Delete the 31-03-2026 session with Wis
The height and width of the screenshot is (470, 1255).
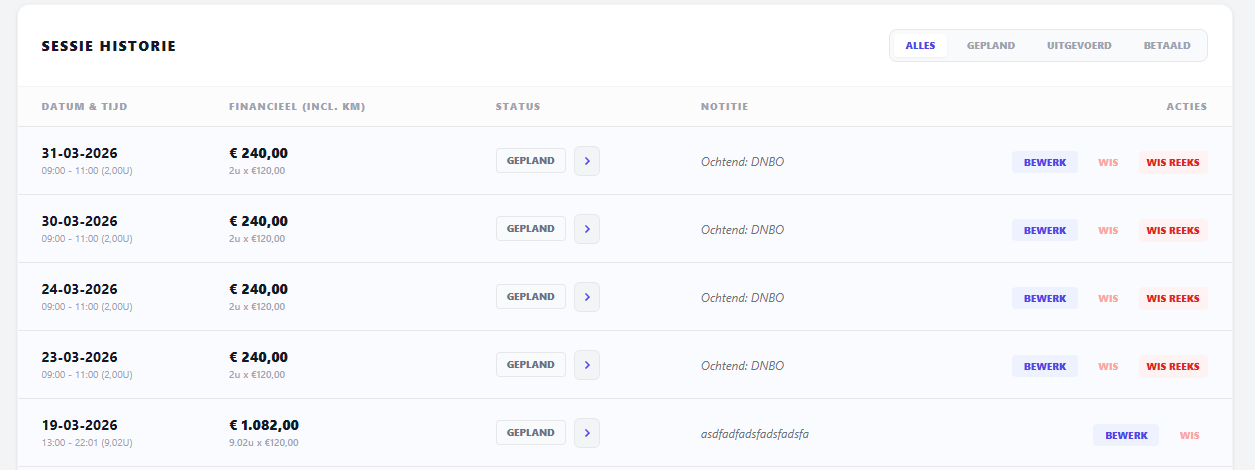[1108, 162]
